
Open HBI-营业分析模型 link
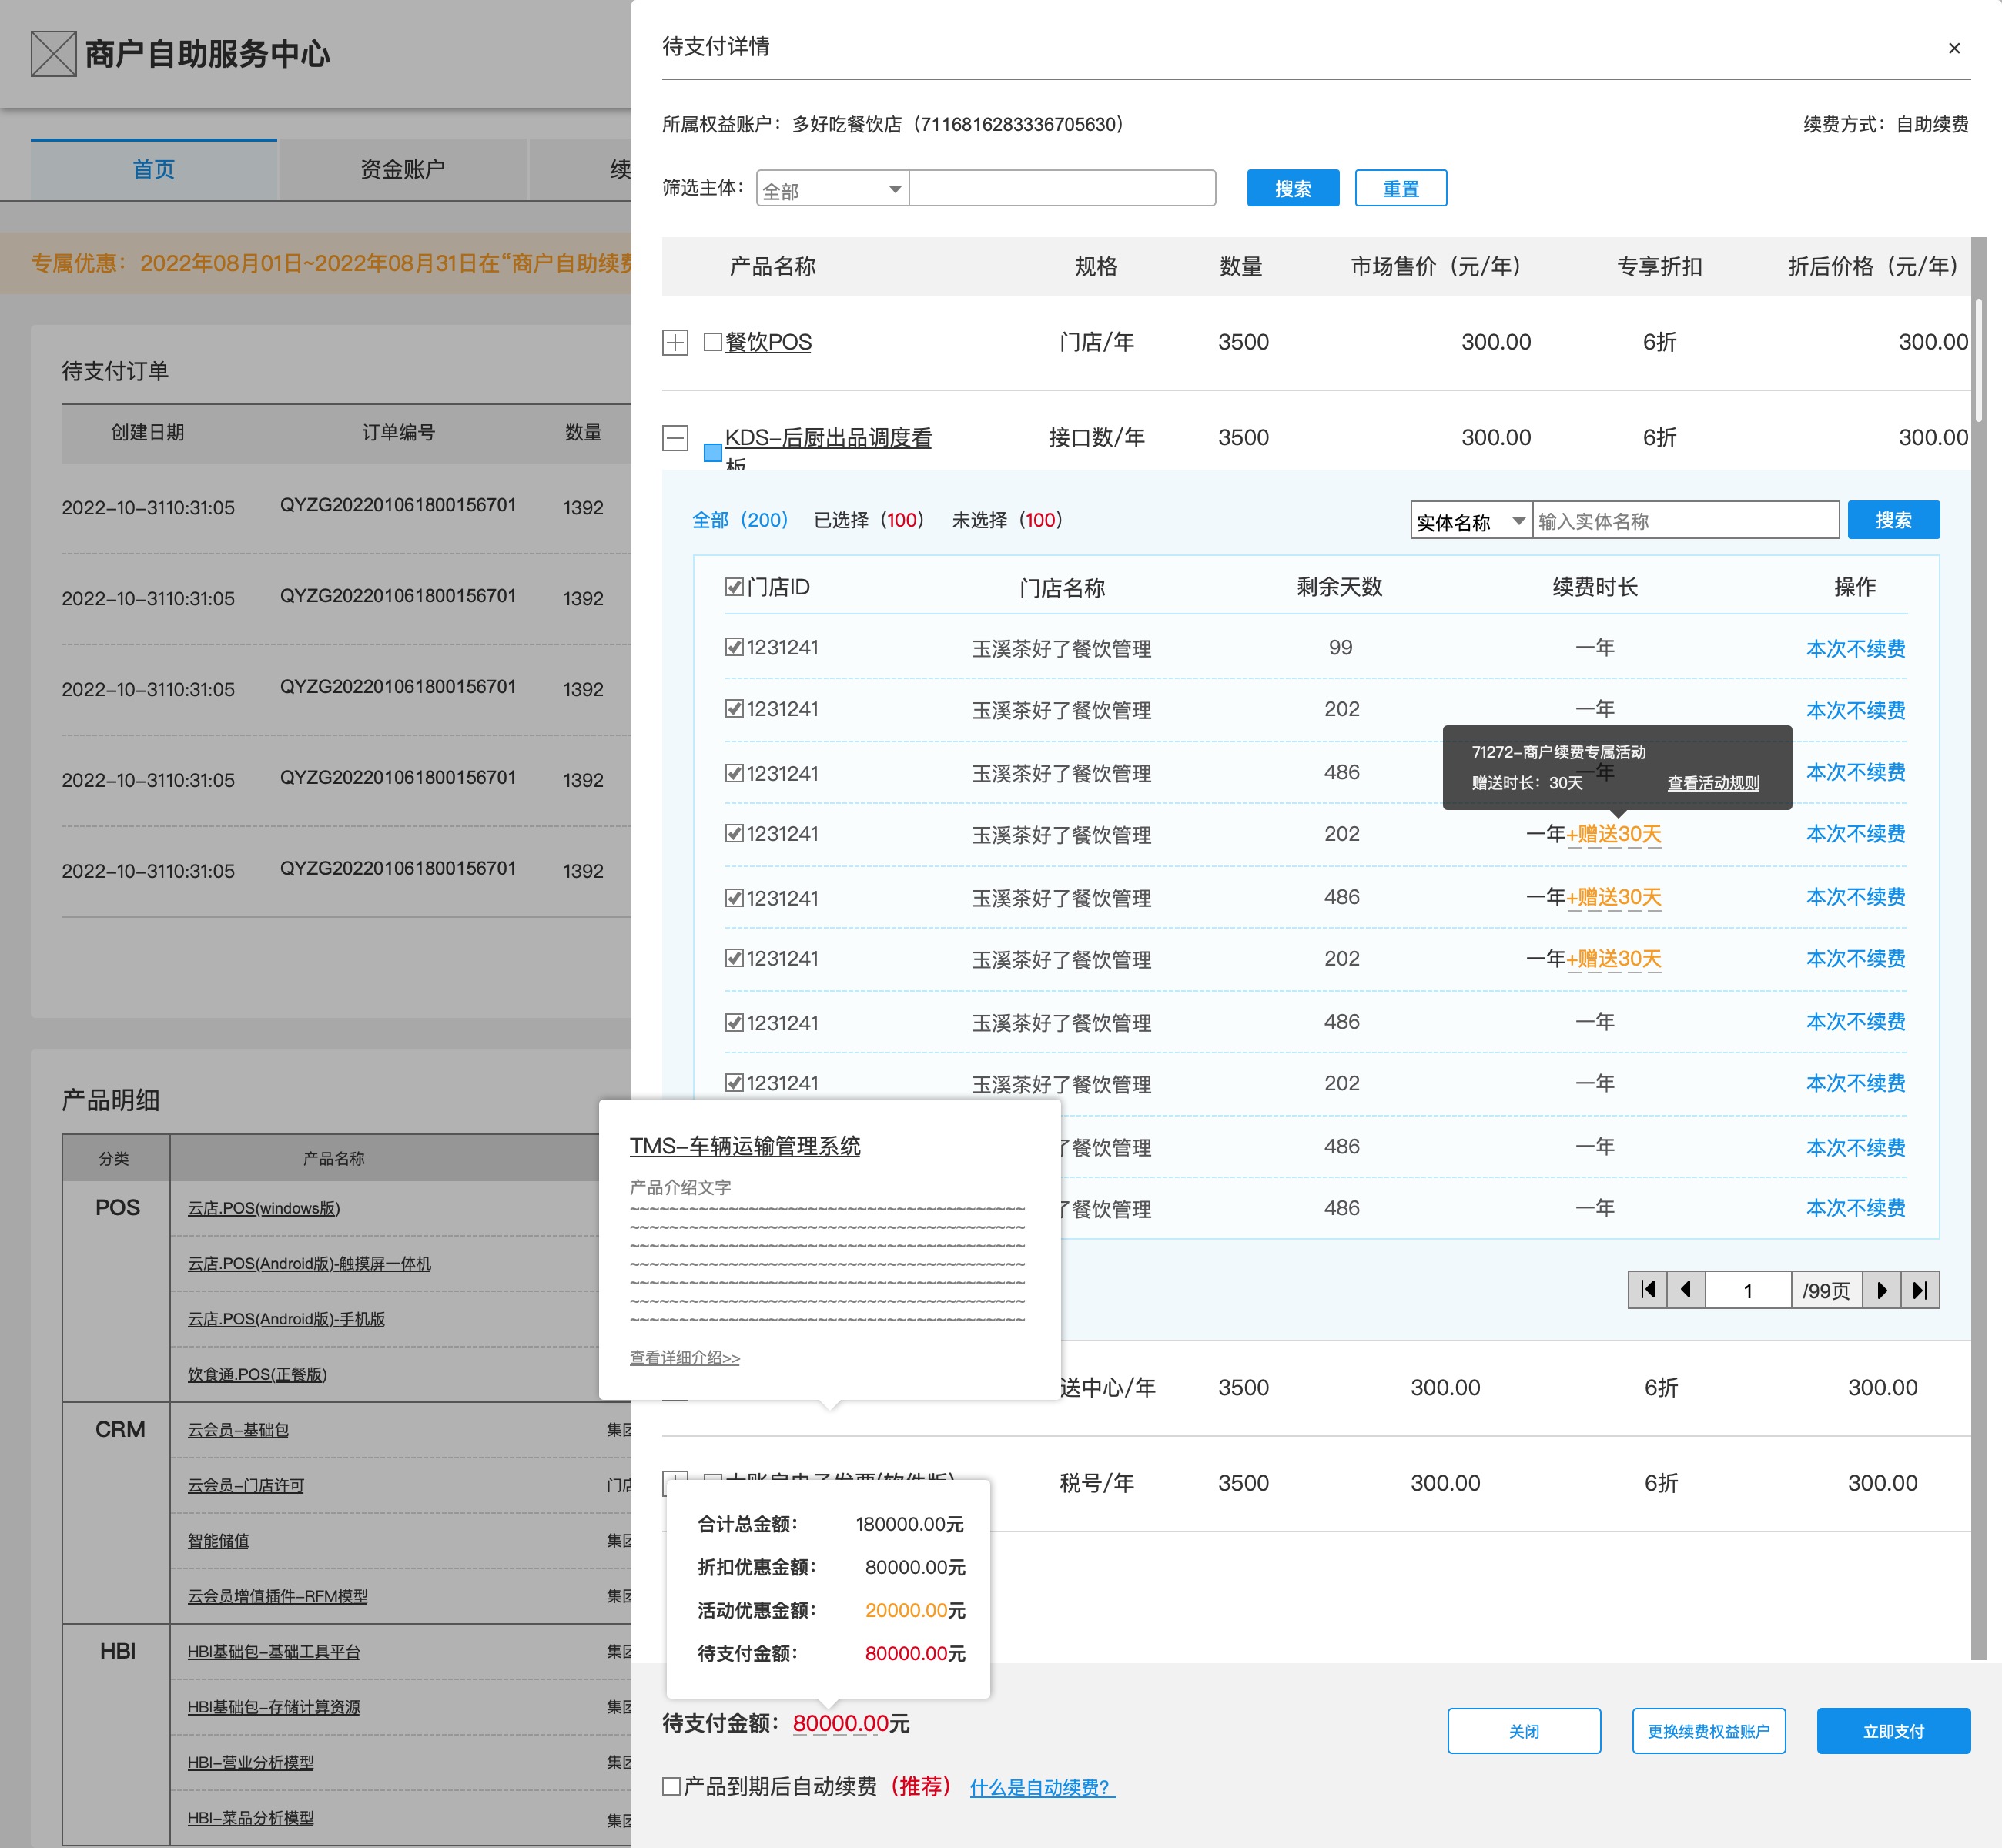click(251, 1763)
